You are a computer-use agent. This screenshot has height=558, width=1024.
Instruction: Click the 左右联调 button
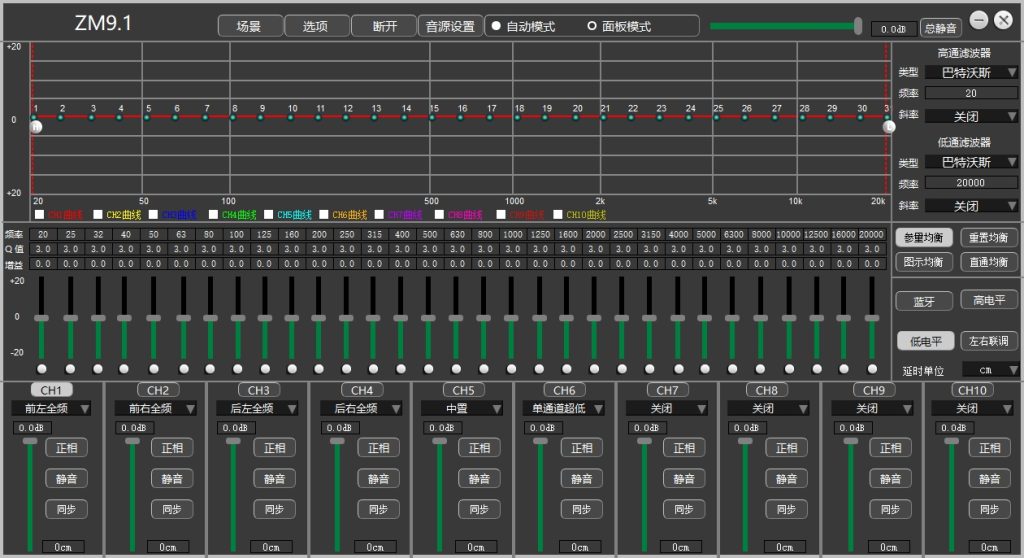(989, 341)
